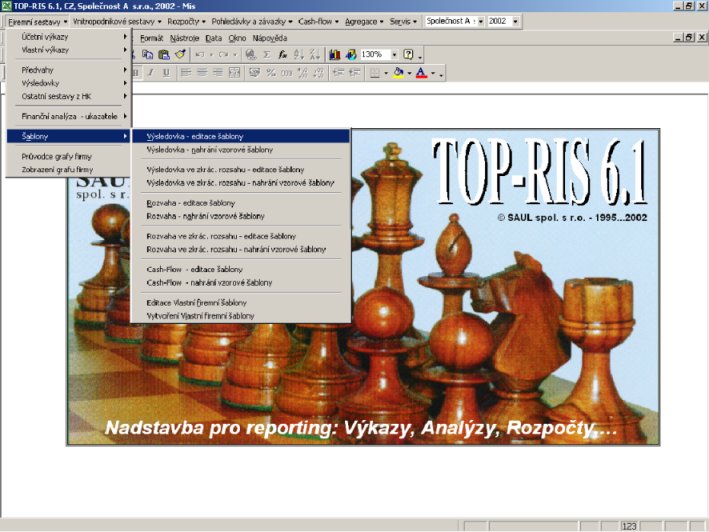Expand the Předvahy submenu

69,70
